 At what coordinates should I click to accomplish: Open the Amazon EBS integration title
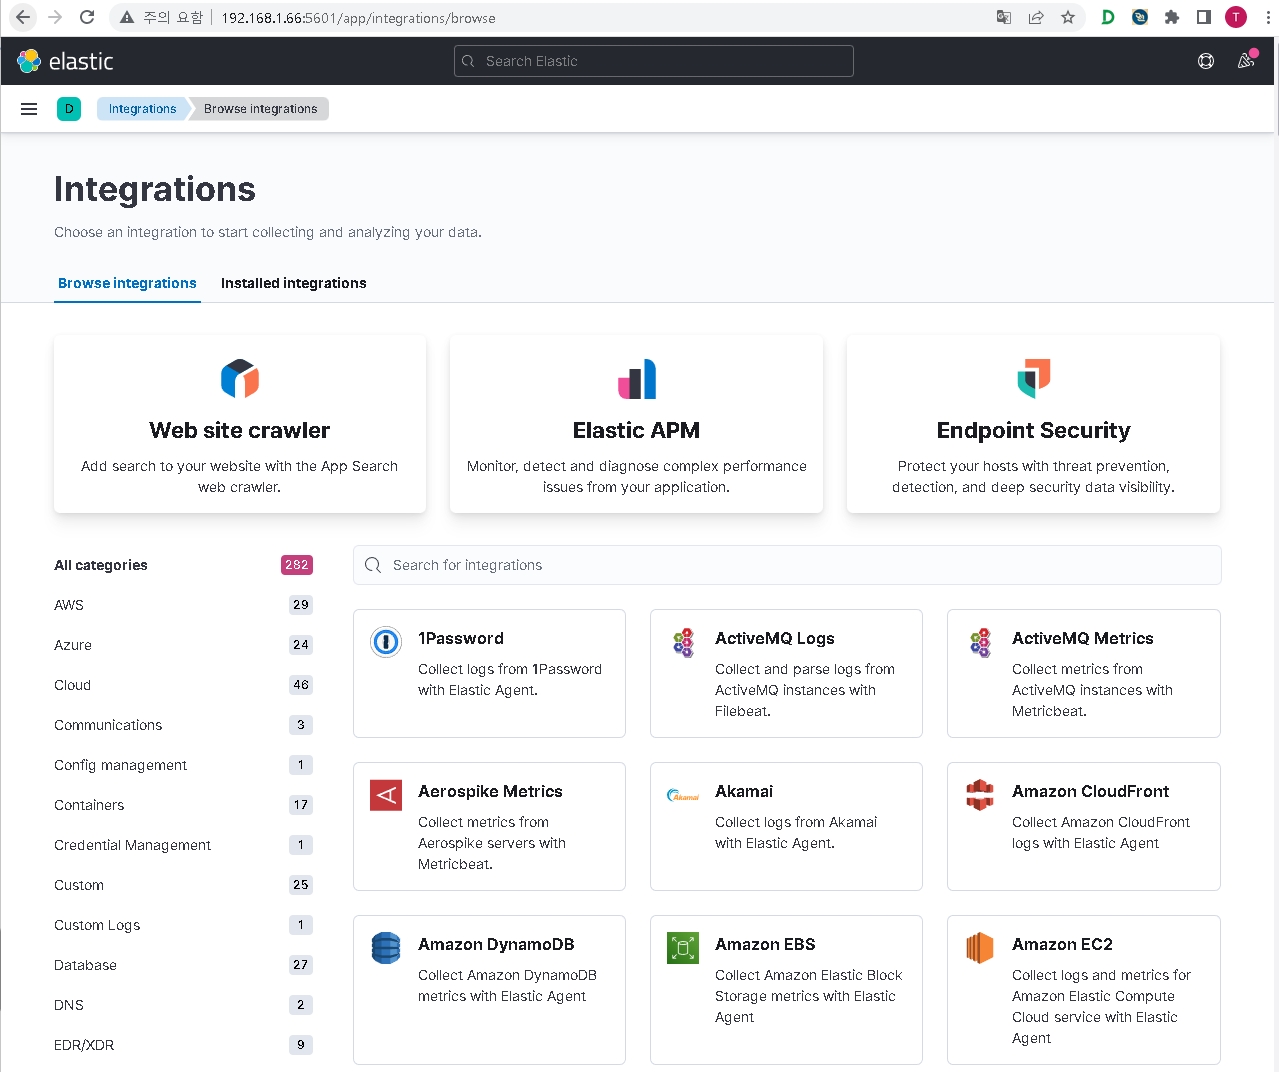click(x=765, y=944)
